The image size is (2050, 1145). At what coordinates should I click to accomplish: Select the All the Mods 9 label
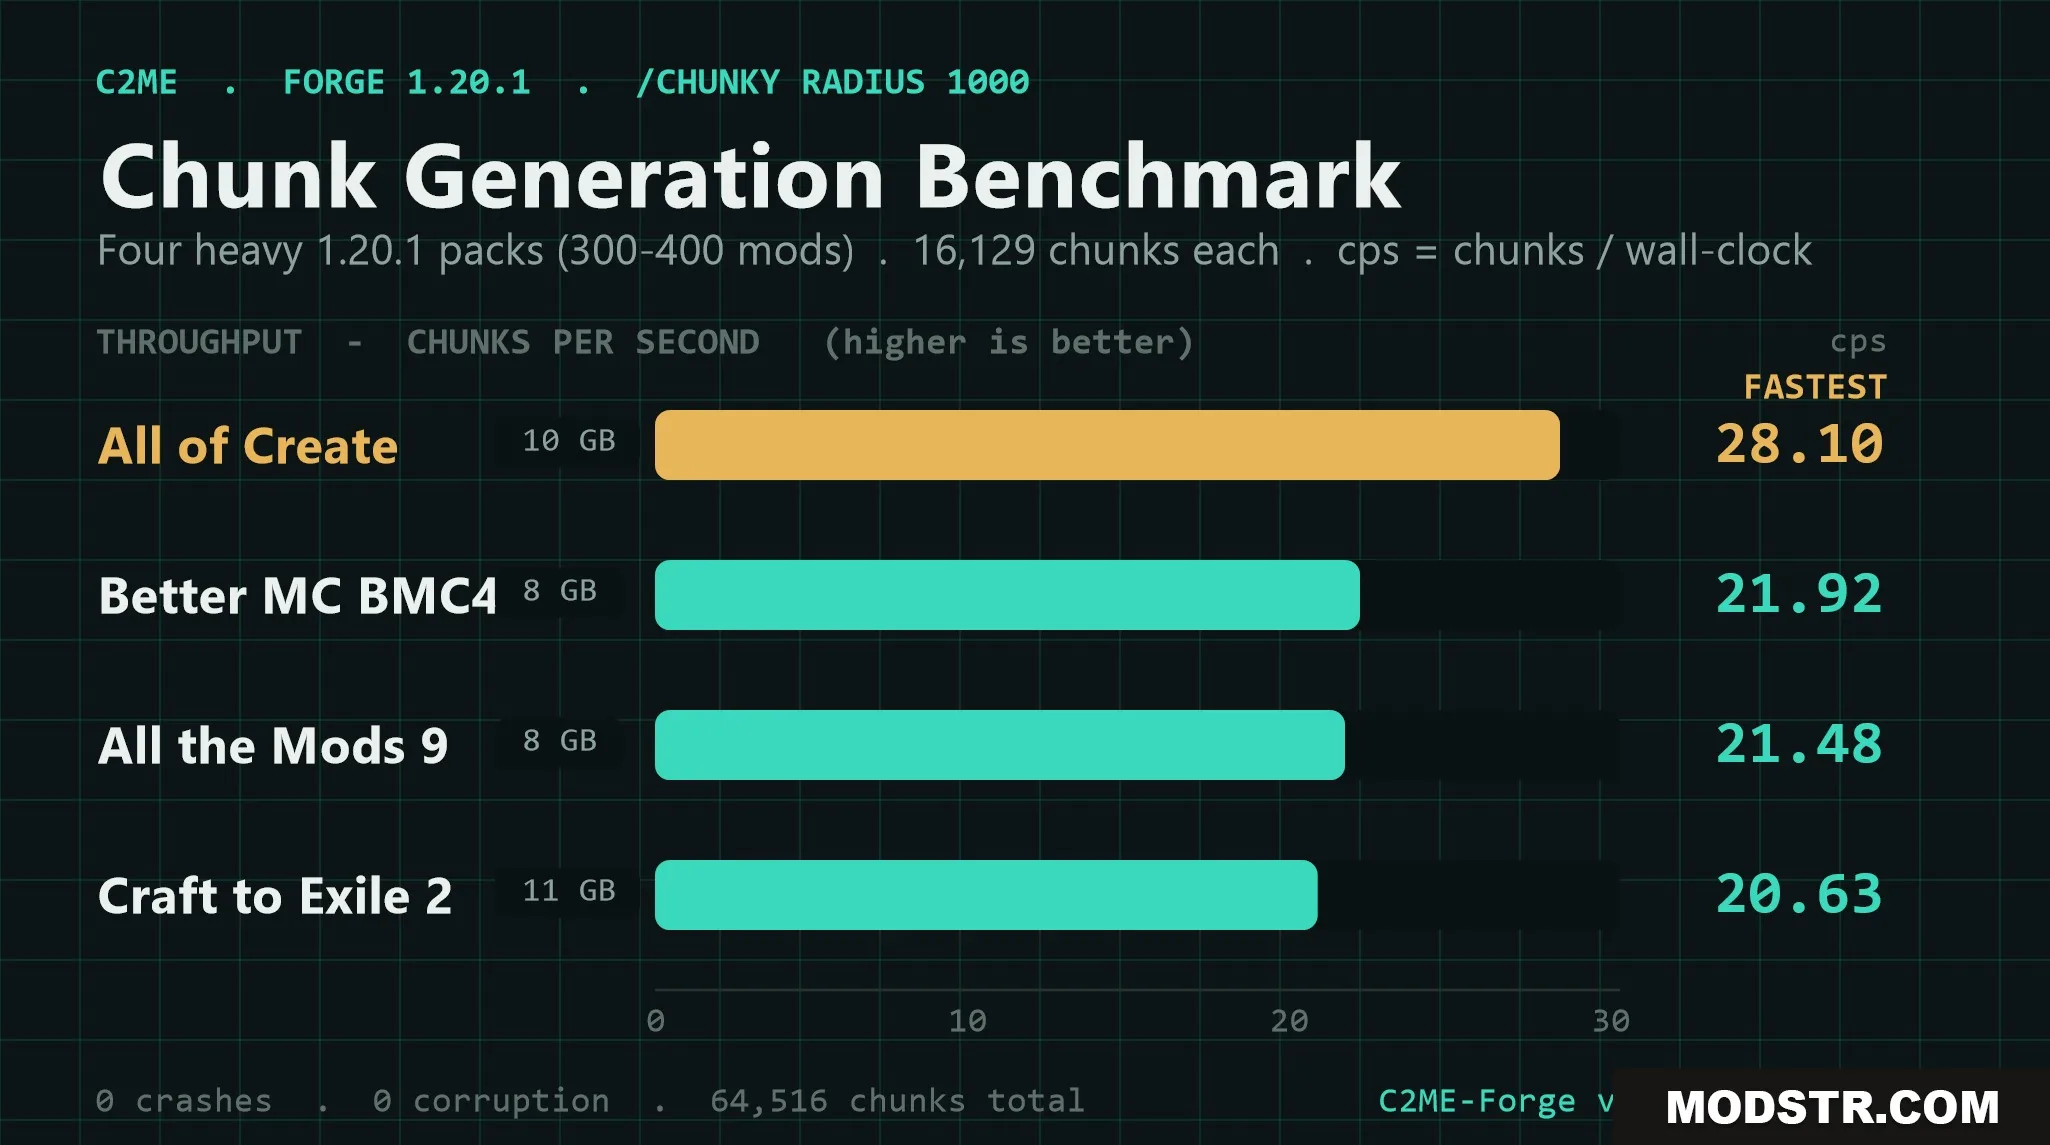pos(273,746)
